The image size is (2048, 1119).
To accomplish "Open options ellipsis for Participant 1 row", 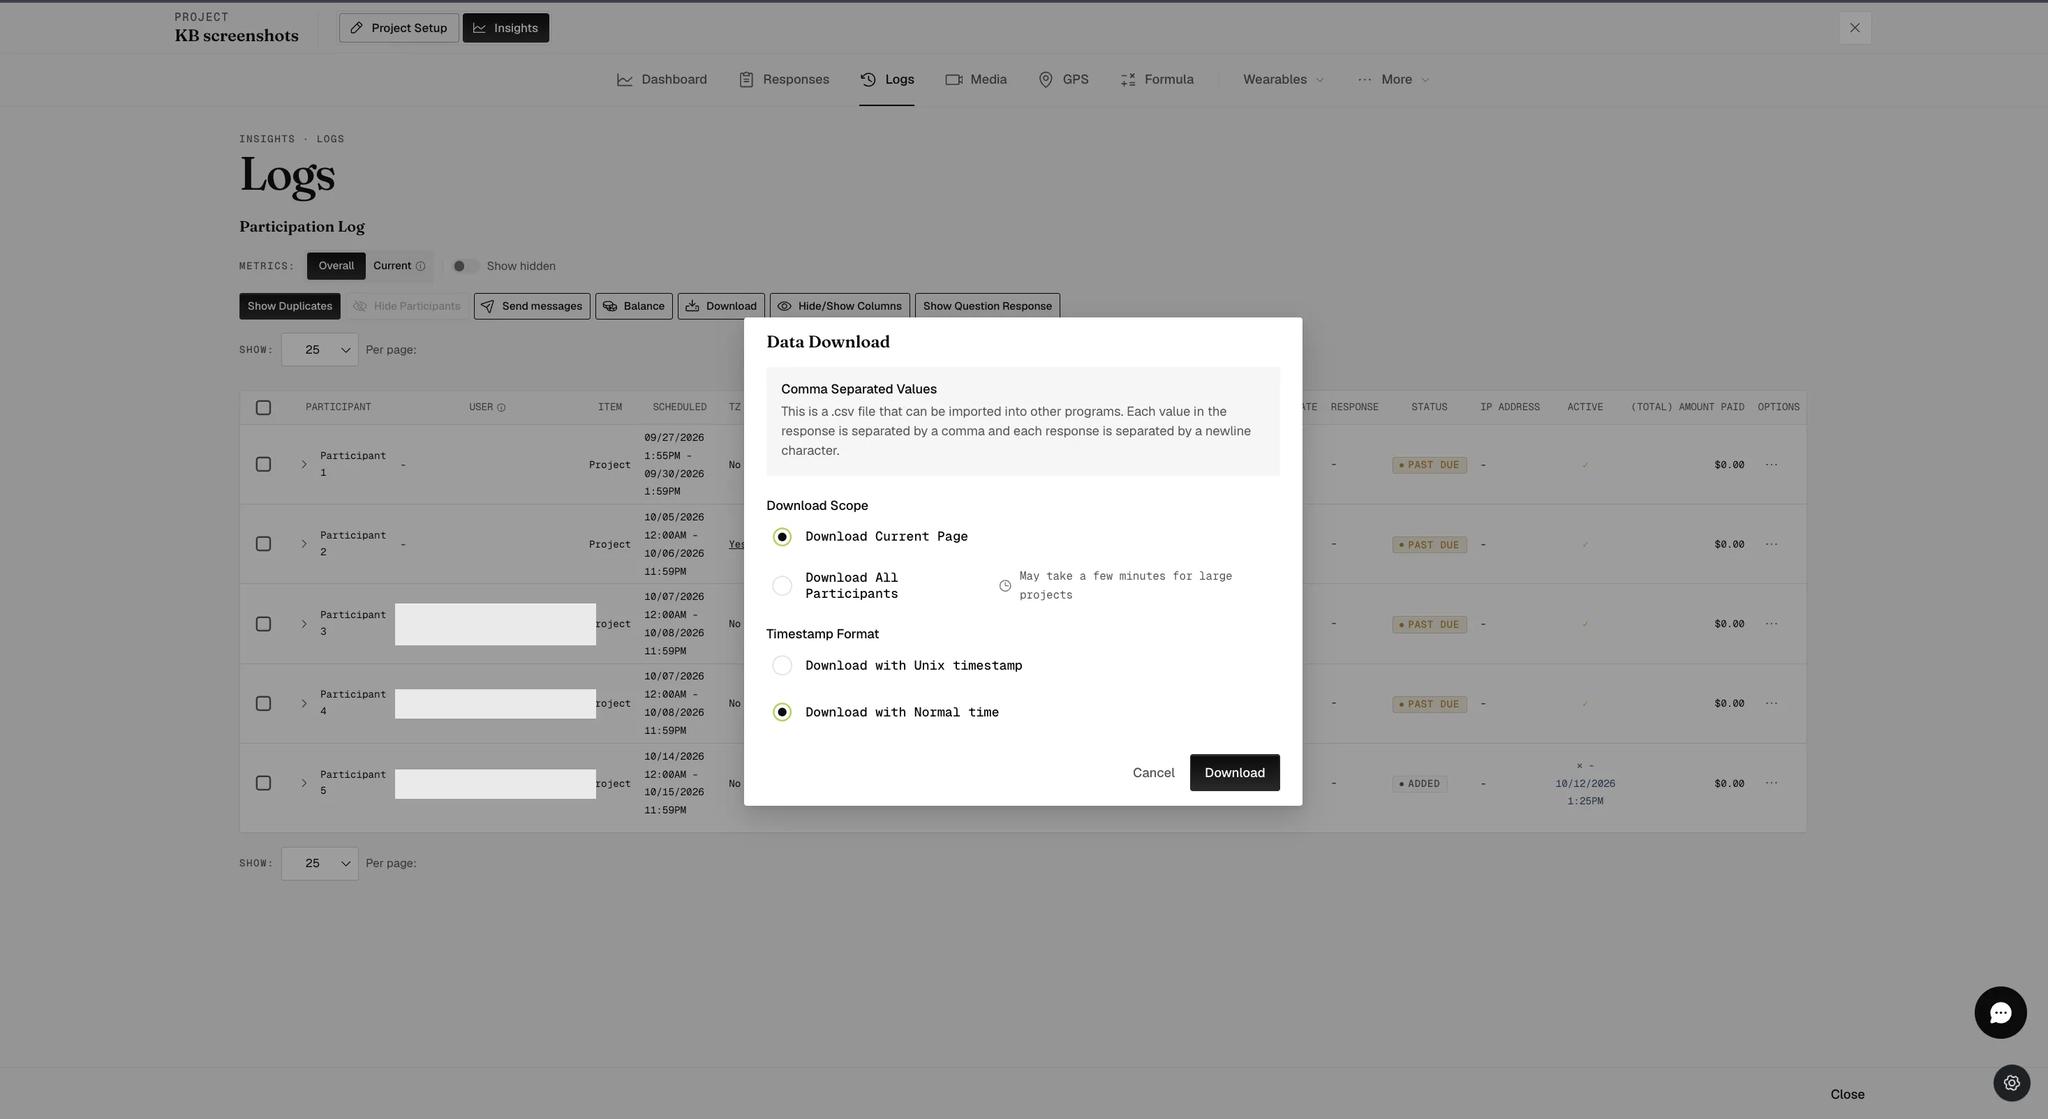I will [1771, 465].
